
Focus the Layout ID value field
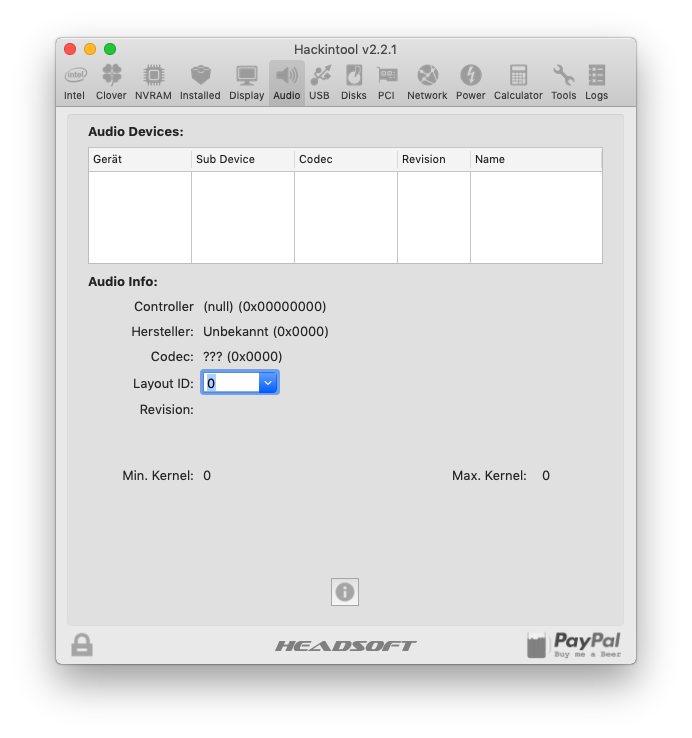(x=231, y=383)
